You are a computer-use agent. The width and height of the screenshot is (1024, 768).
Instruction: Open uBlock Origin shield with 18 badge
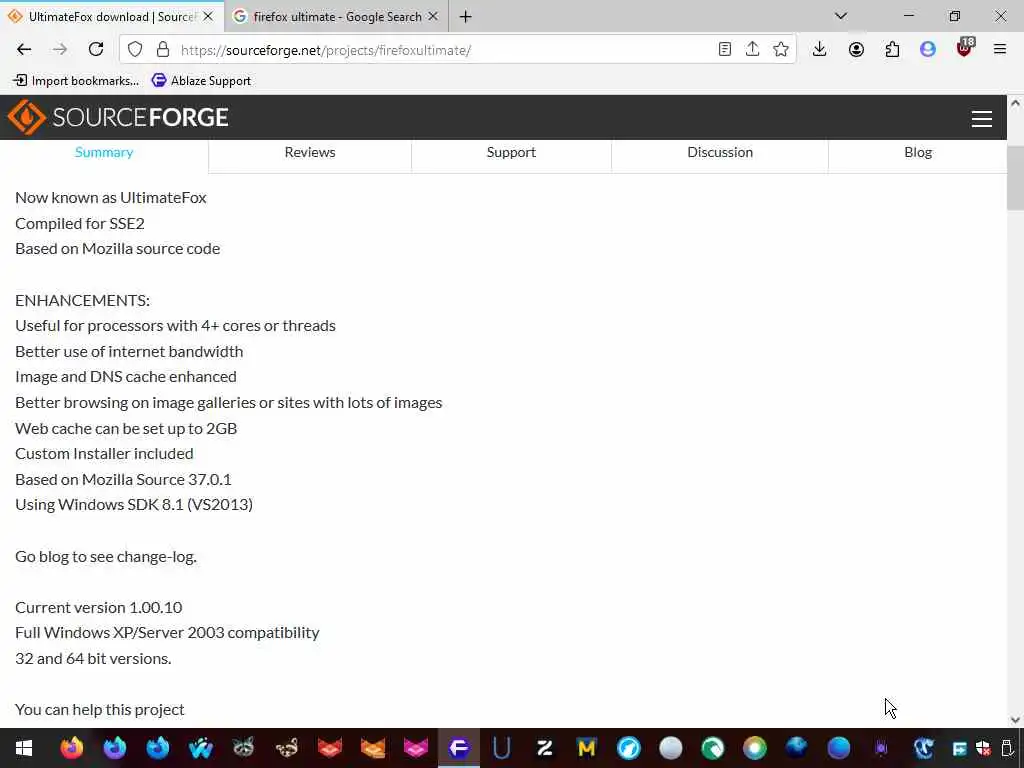click(x=965, y=48)
